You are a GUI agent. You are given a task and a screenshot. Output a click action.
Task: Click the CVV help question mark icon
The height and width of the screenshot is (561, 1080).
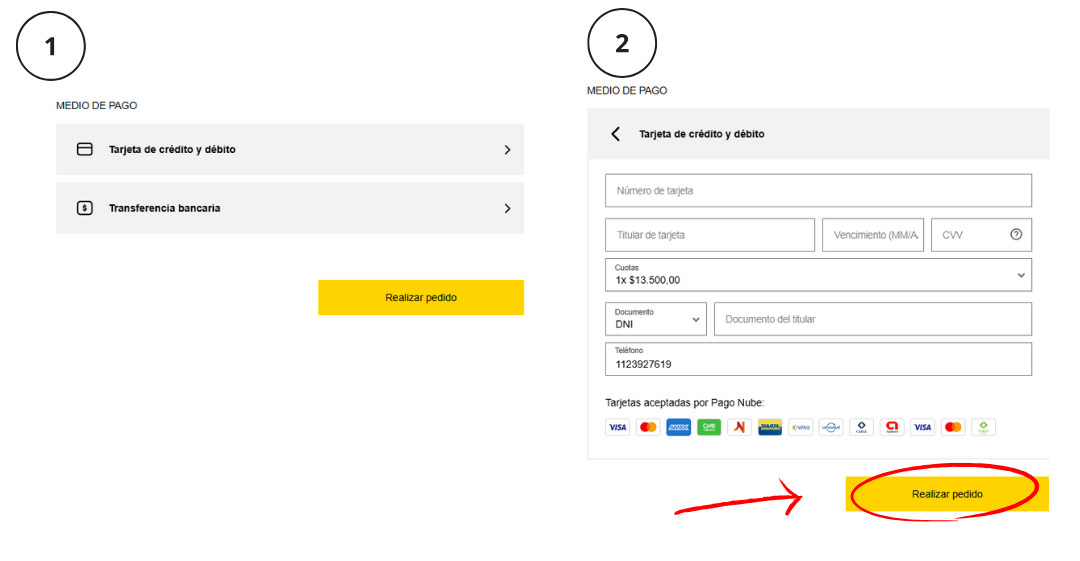[x=1016, y=234]
